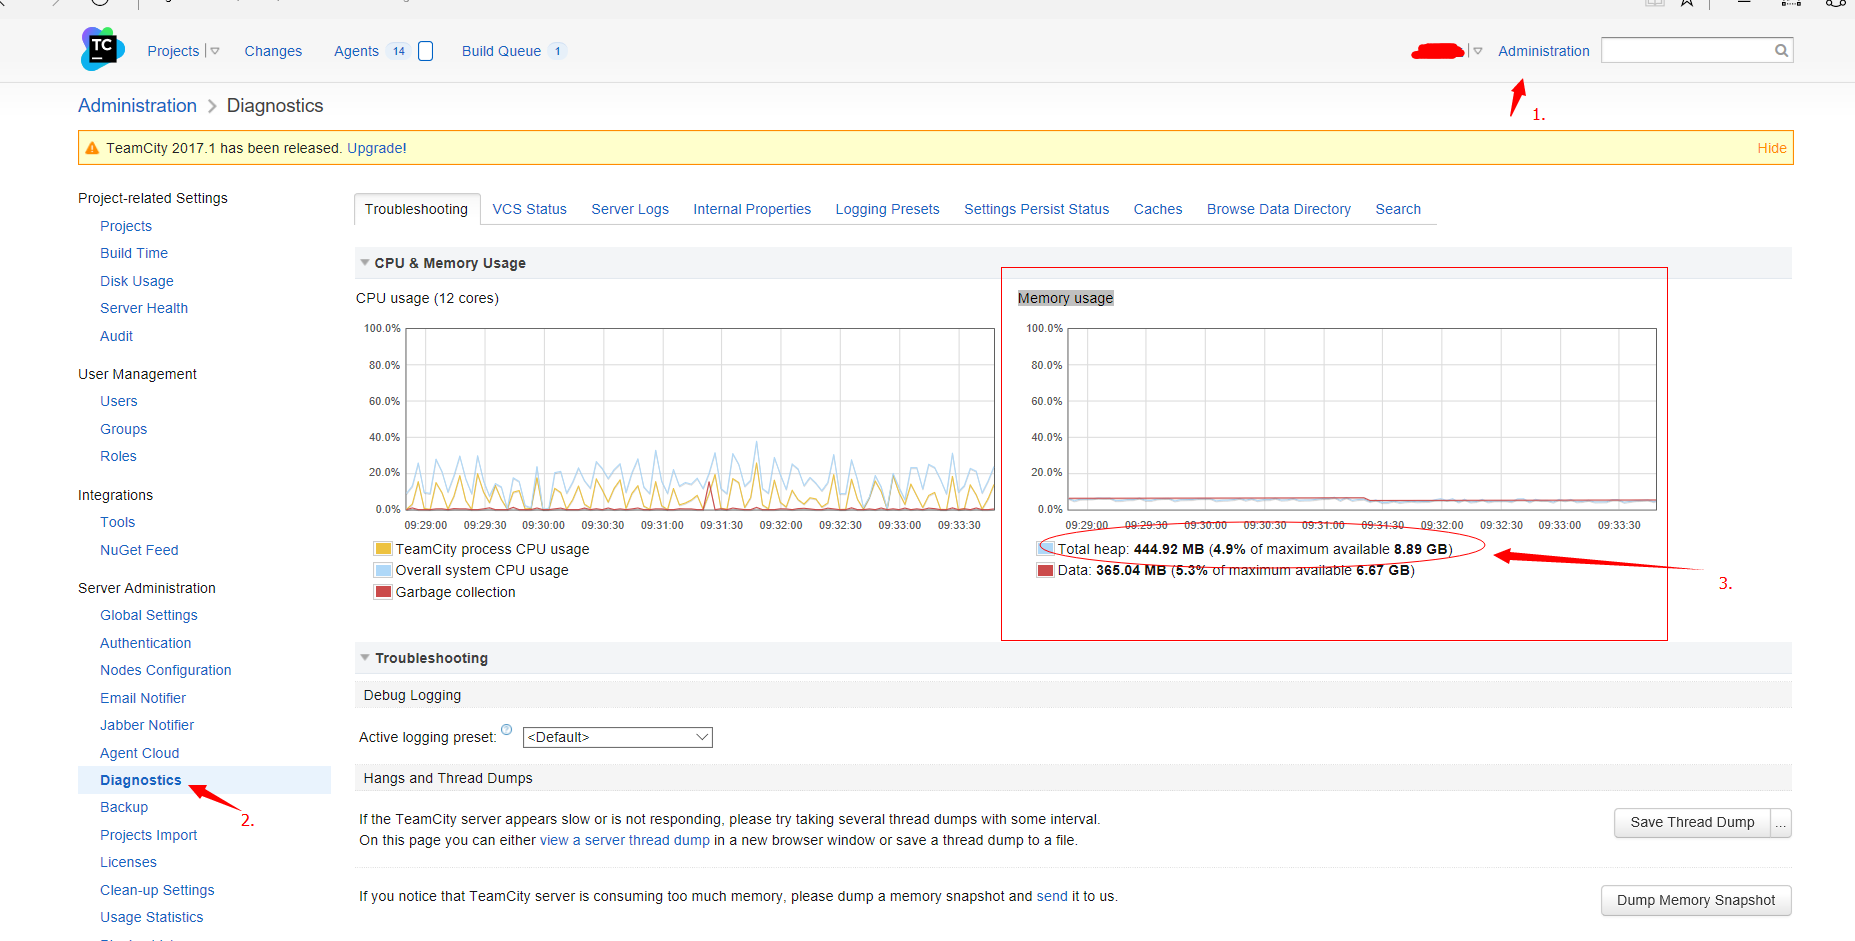
Task: Open NuGet Feed settings
Action: click(x=139, y=550)
